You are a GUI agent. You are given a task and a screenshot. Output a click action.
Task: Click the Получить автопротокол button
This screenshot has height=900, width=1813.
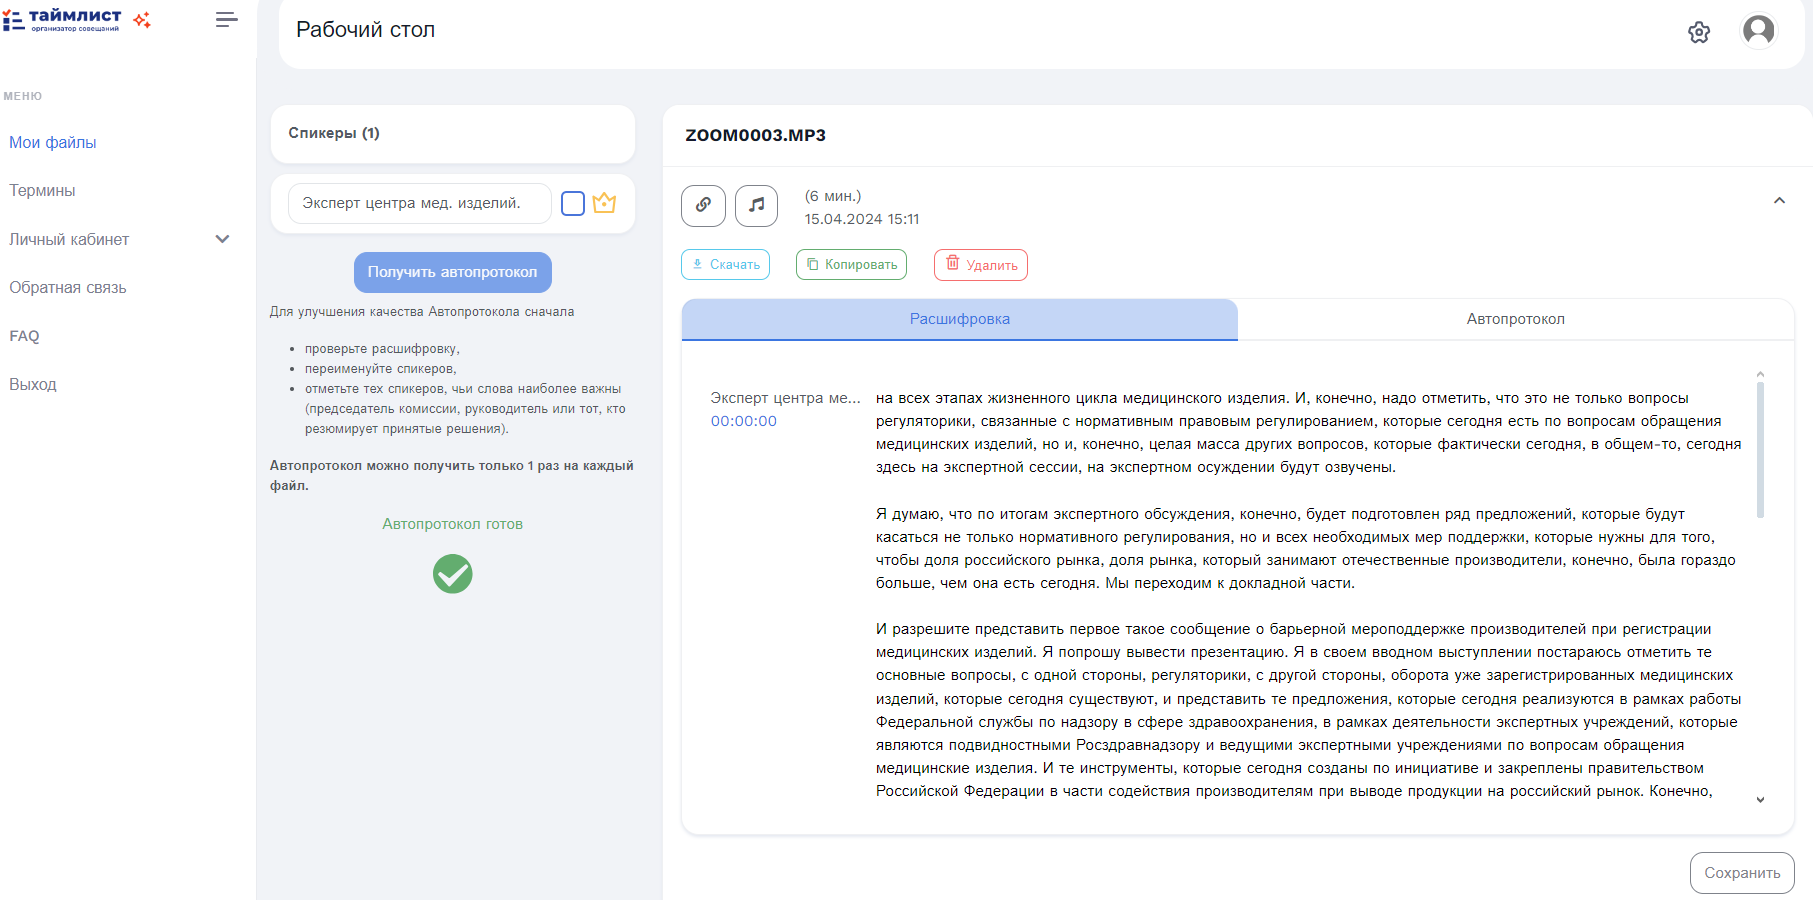(452, 272)
